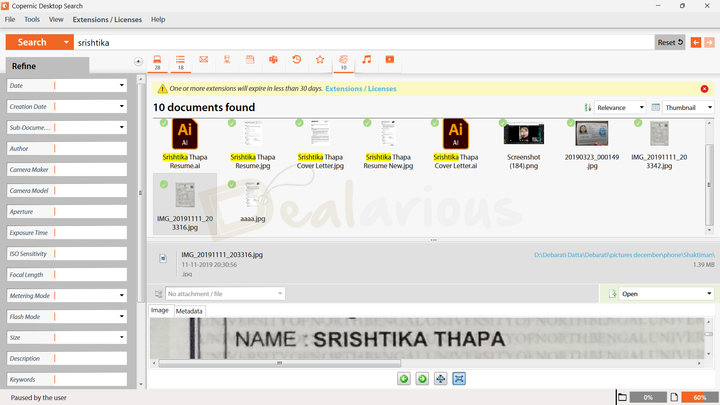Open the Files list category with 18 results
Screen dimensions: 720x405
(x=180, y=62)
